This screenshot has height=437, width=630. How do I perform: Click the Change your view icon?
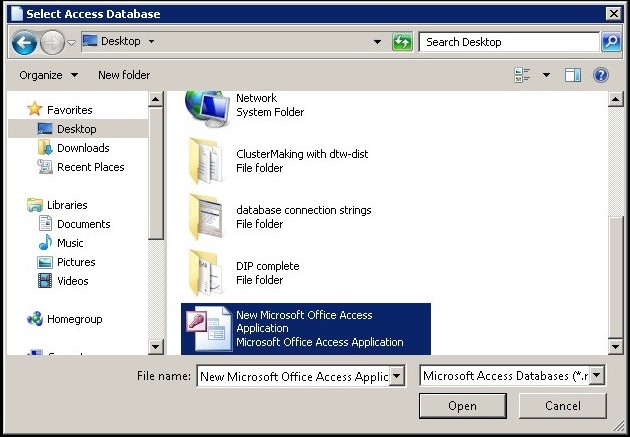click(522, 75)
